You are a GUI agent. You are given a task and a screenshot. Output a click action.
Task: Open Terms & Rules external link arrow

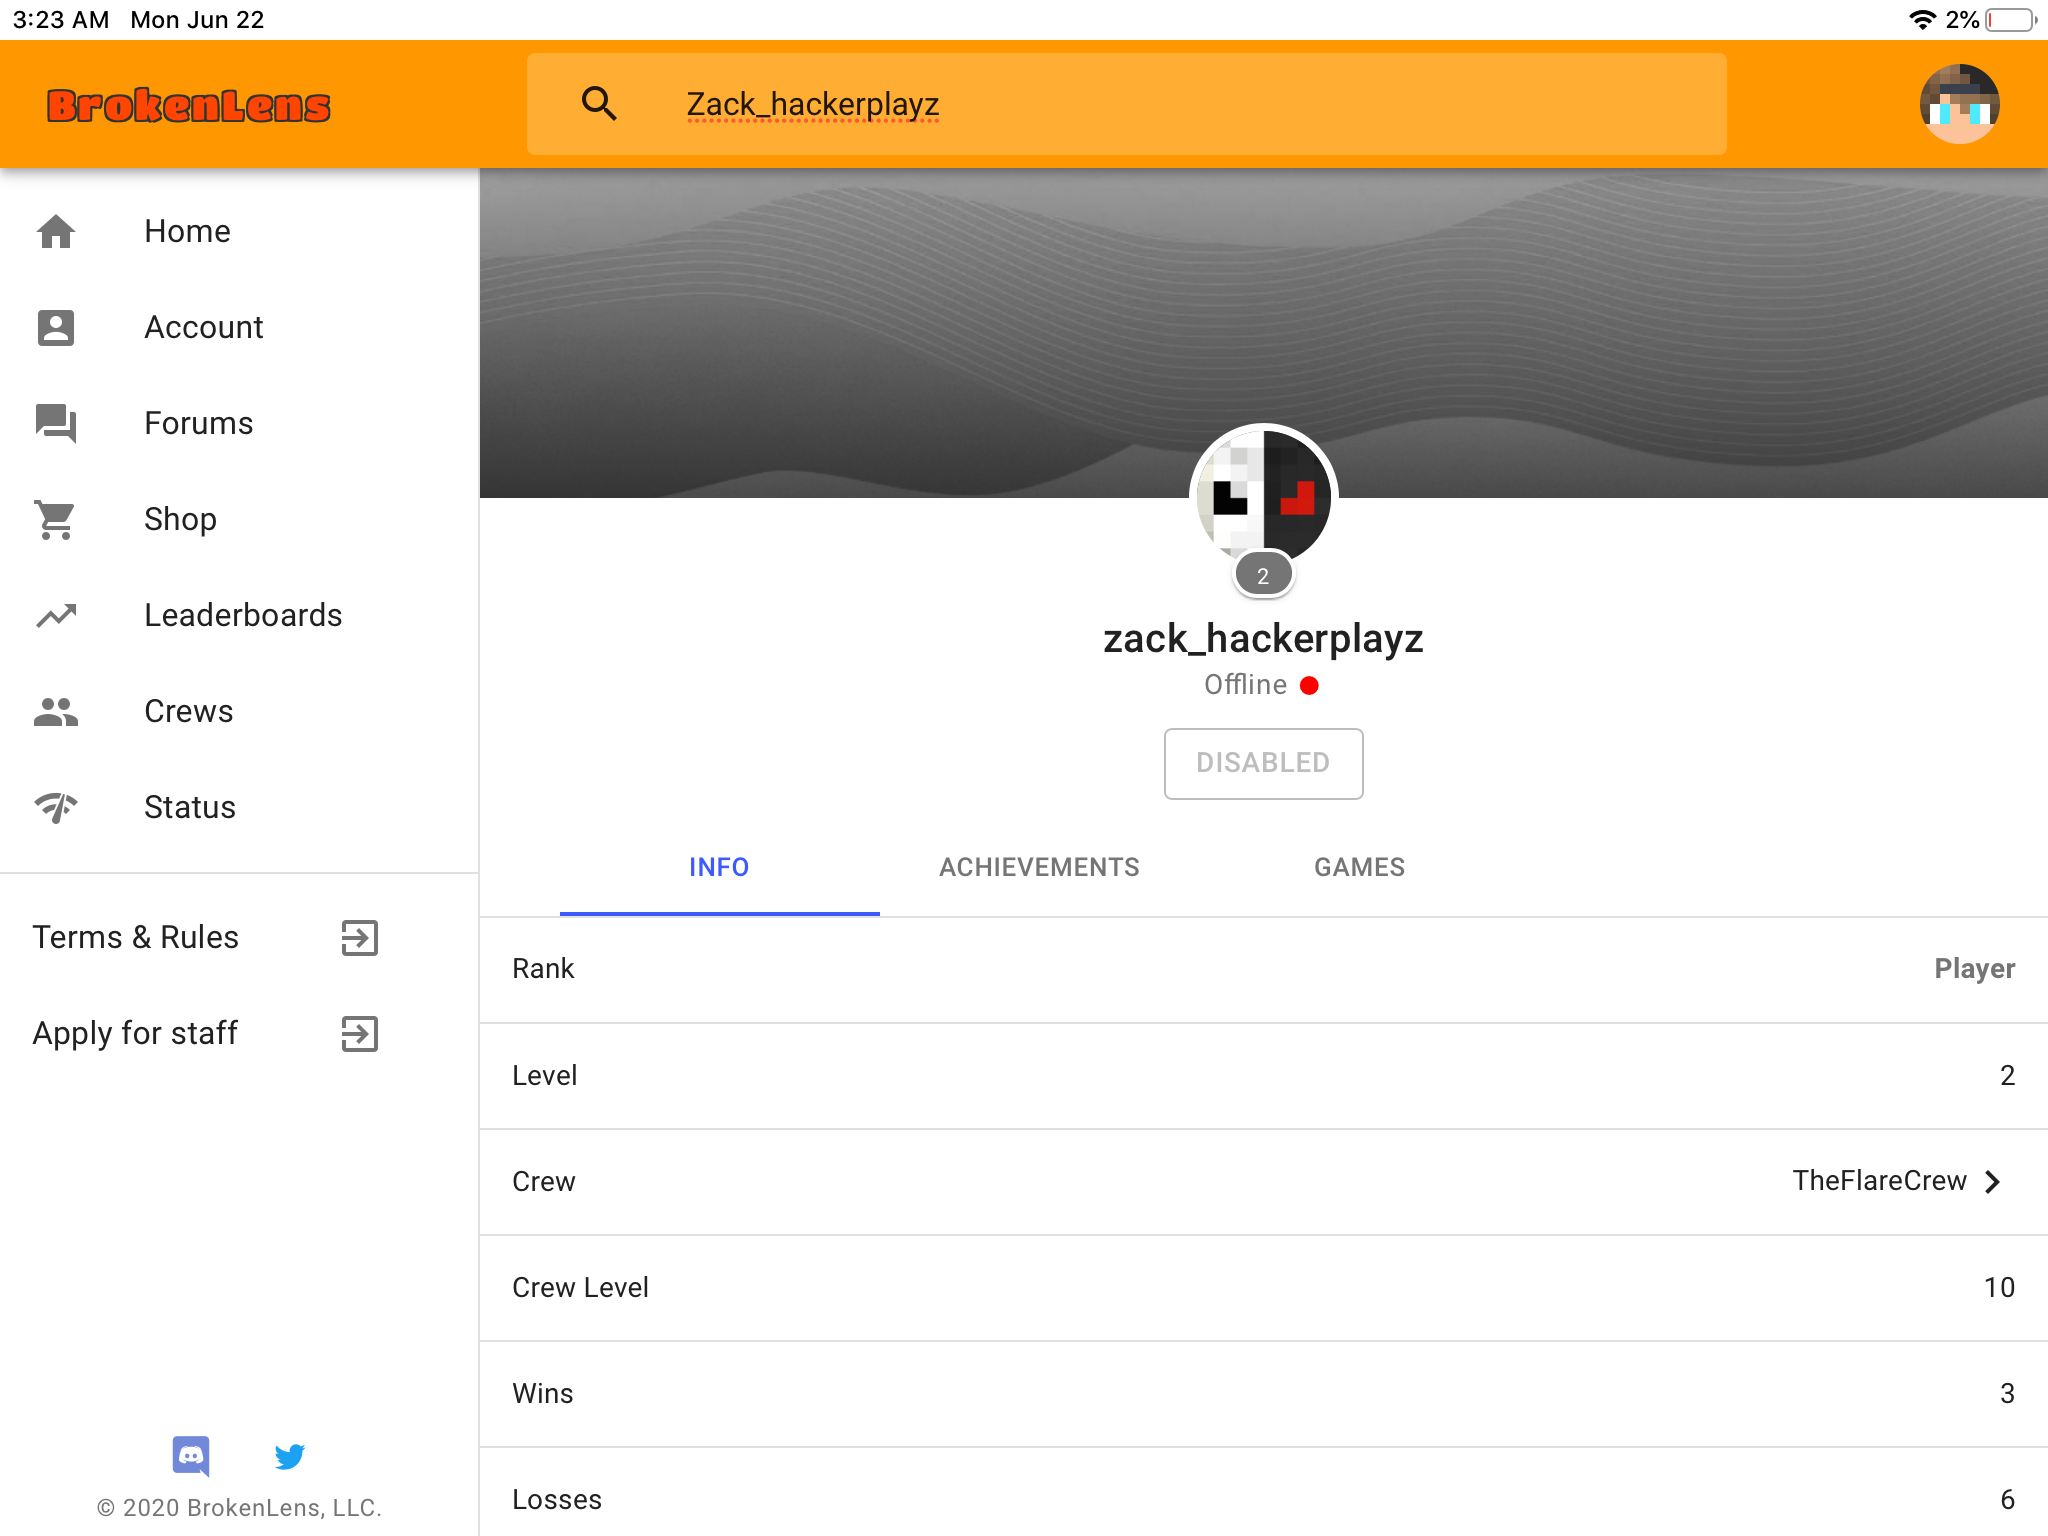pos(360,937)
